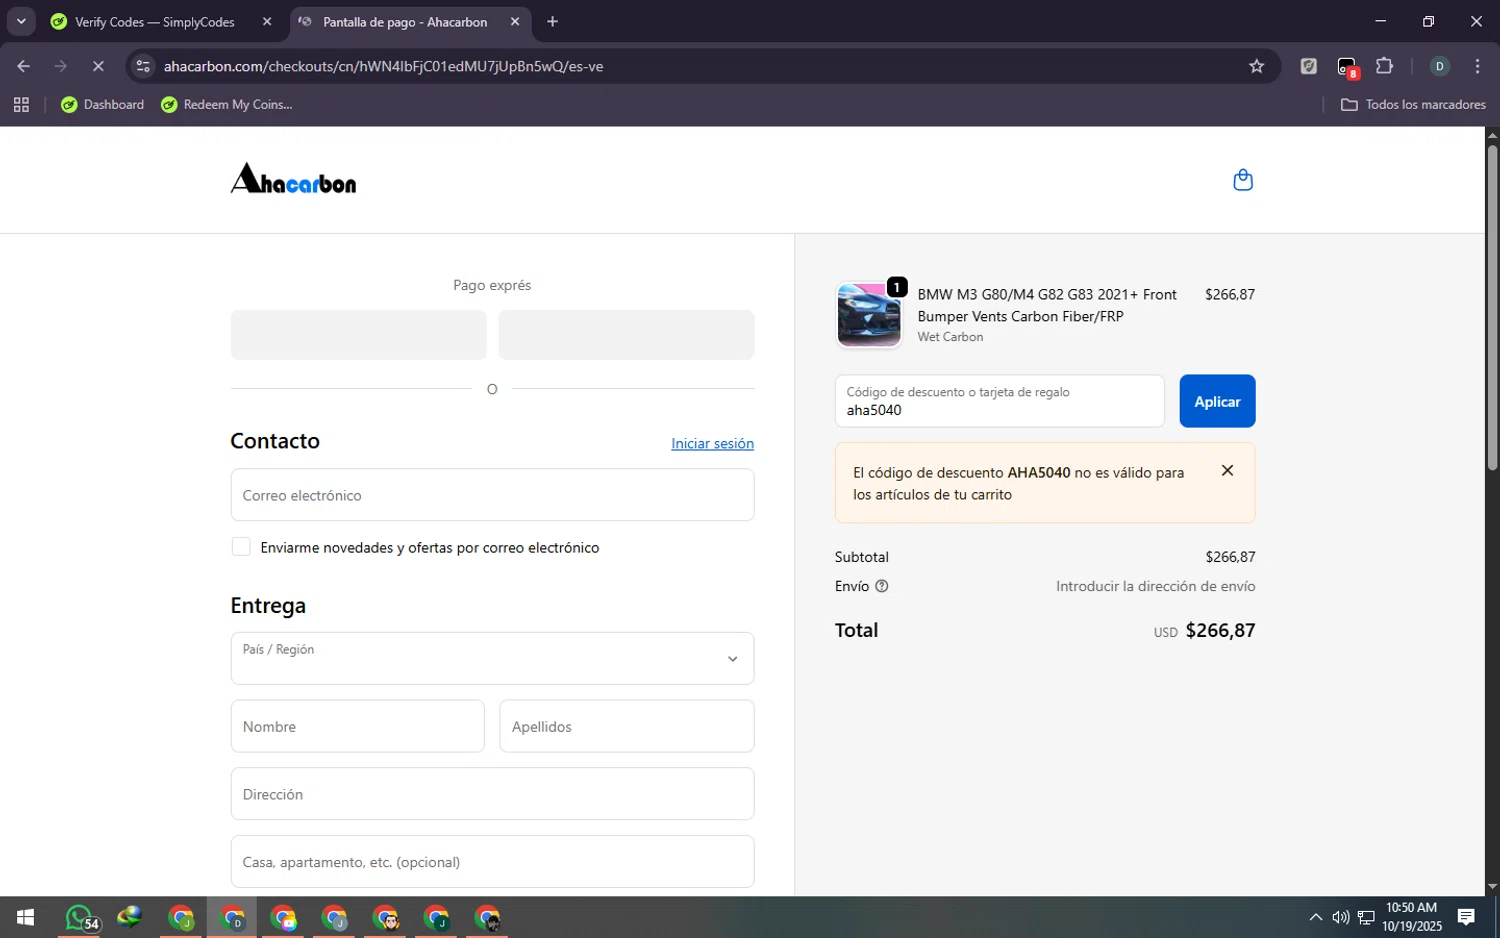1500x938 pixels.
Task: Open the Dashboard bookmark
Action: 102,104
